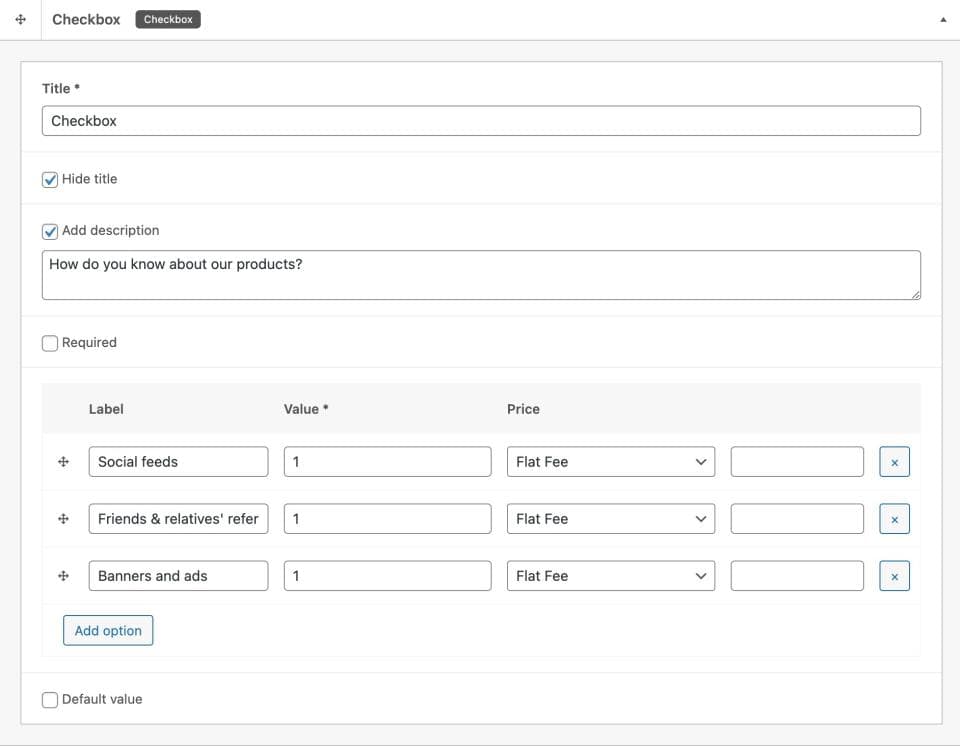The height and width of the screenshot is (747, 960).
Task: Edit the Banners and ads label field
Action: point(178,576)
